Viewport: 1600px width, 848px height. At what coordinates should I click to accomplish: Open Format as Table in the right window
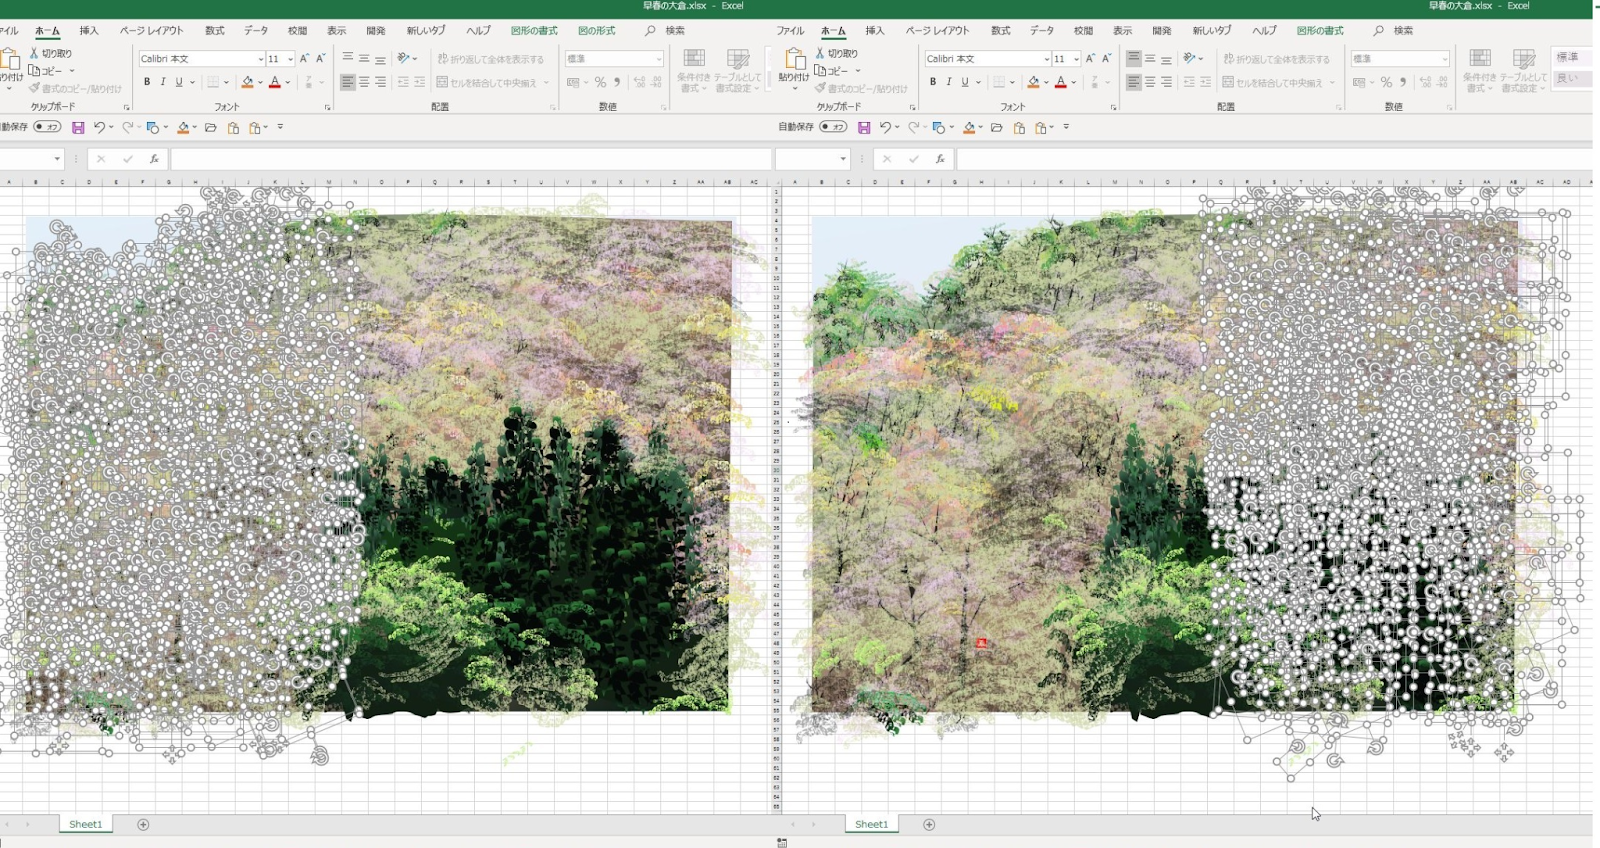[1523, 70]
